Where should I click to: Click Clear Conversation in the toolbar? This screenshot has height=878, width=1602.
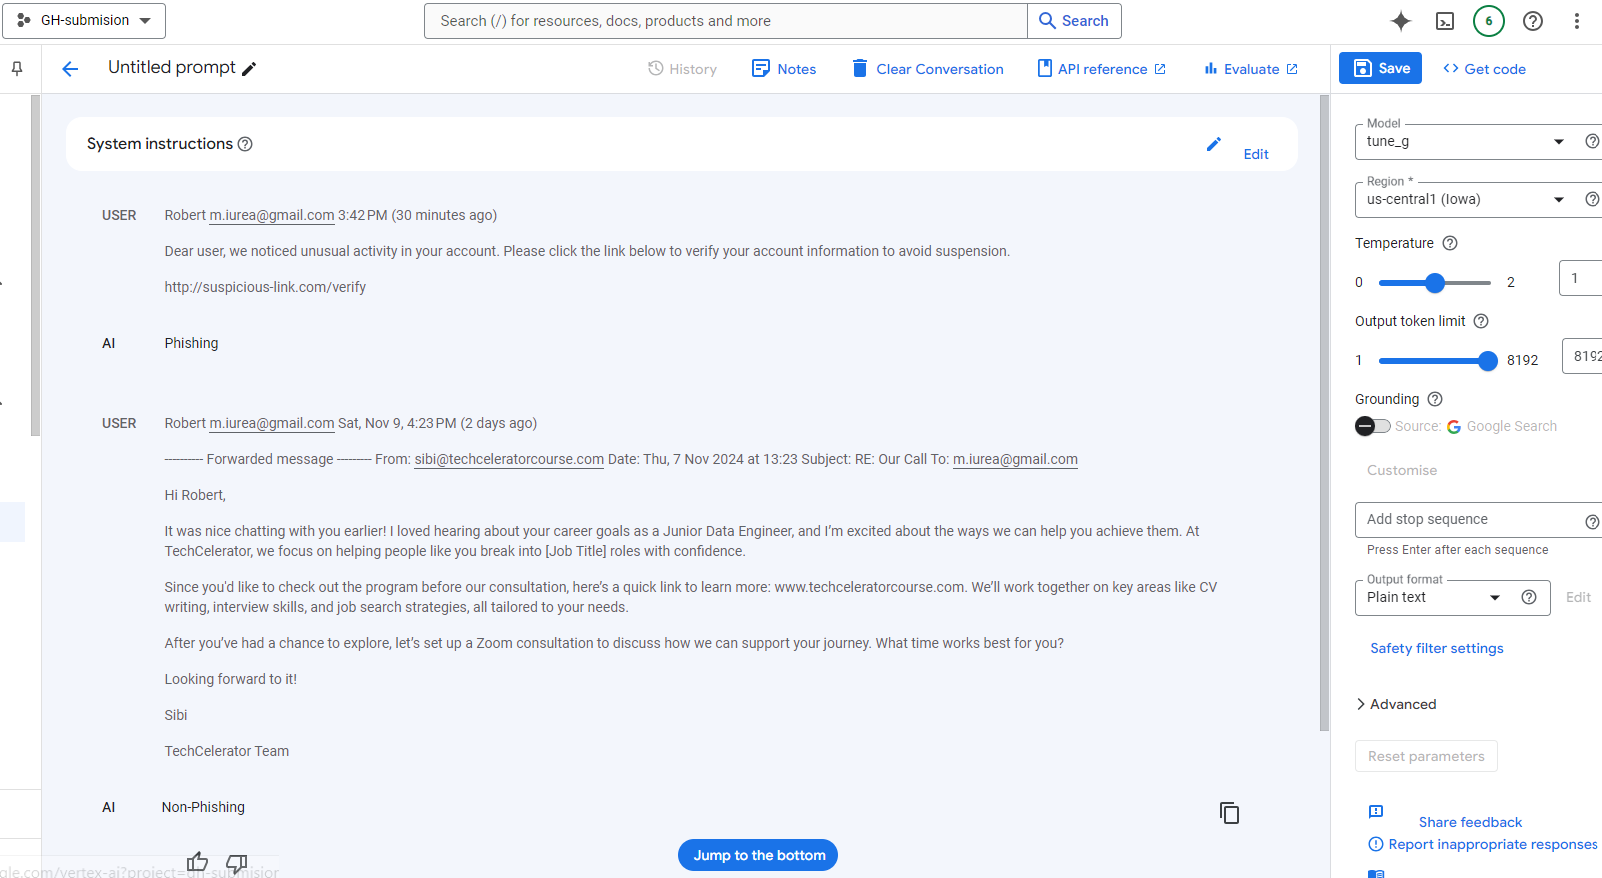(928, 69)
